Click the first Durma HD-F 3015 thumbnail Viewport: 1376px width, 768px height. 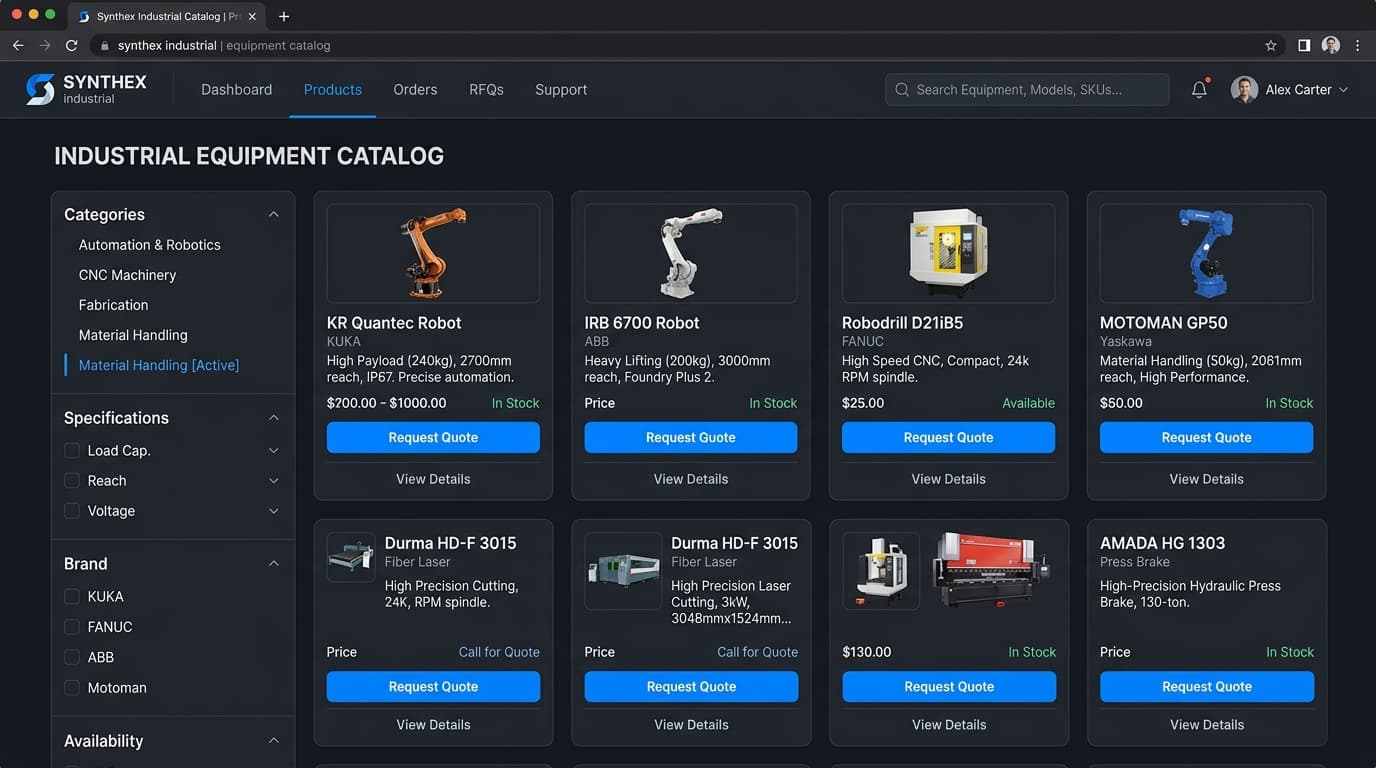[x=351, y=557]
